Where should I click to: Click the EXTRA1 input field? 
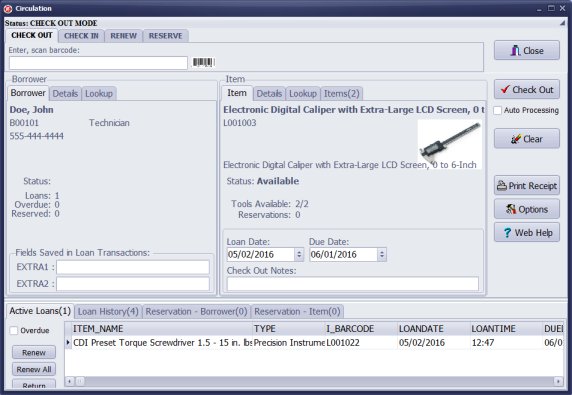point(133,267)
